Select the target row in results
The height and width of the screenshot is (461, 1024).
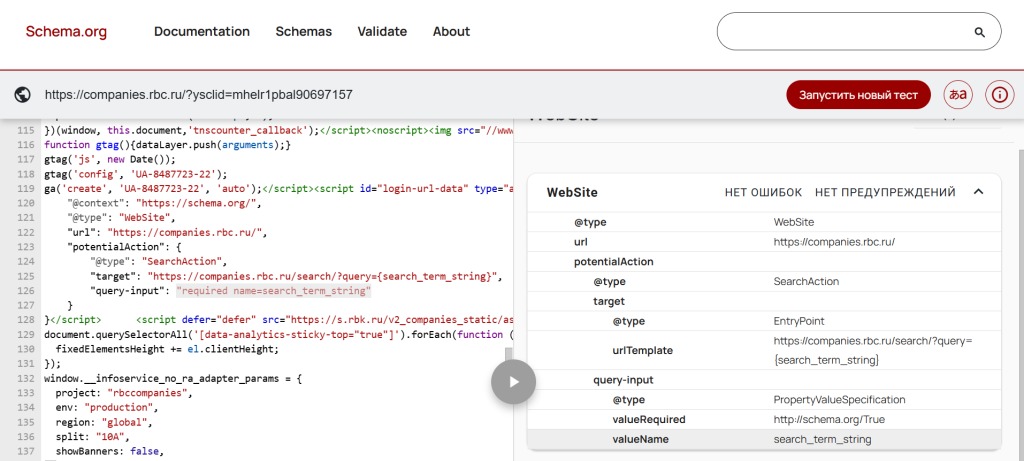[x=764, y=301]
